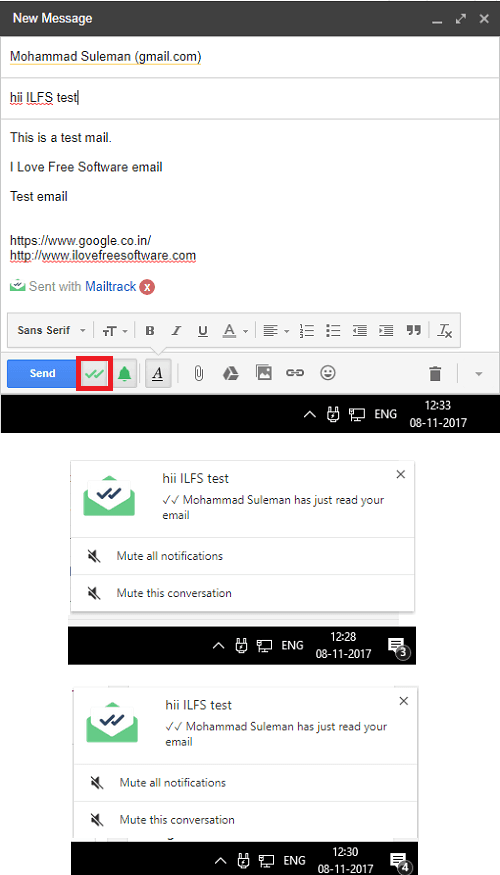Open text color picker A
Image resolution: width=500 pixels, height=875 pixels.
234,330
